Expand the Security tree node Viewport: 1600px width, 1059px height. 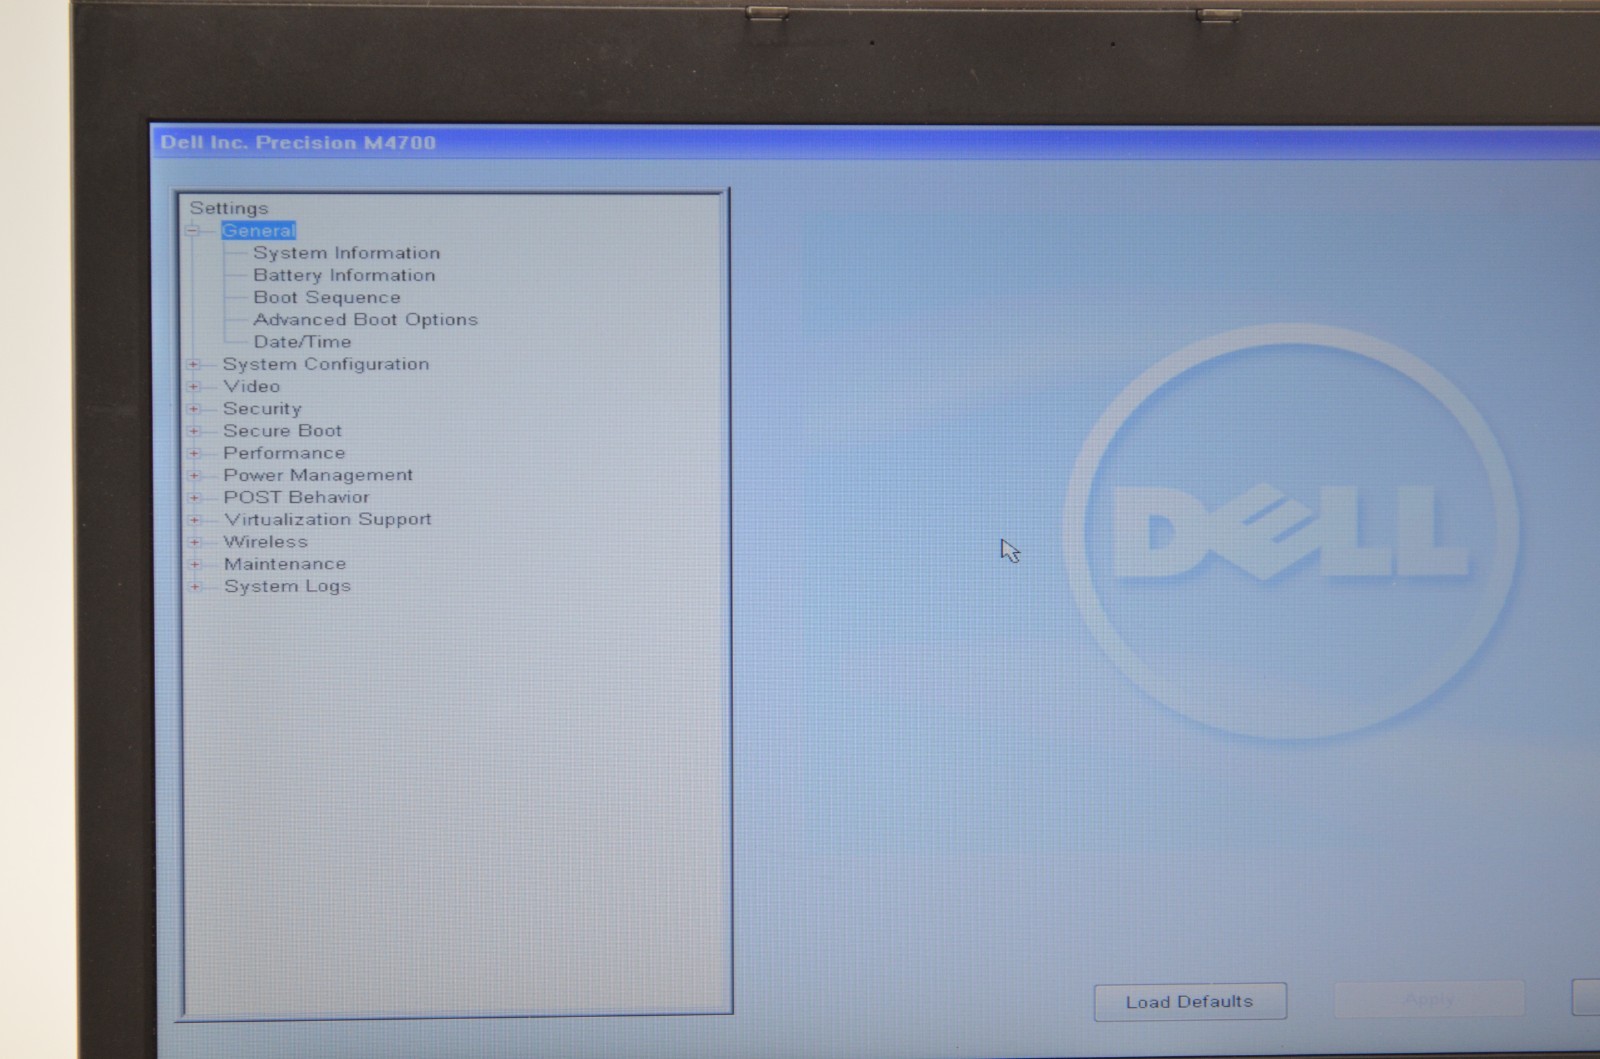click(x=194, y=409)
